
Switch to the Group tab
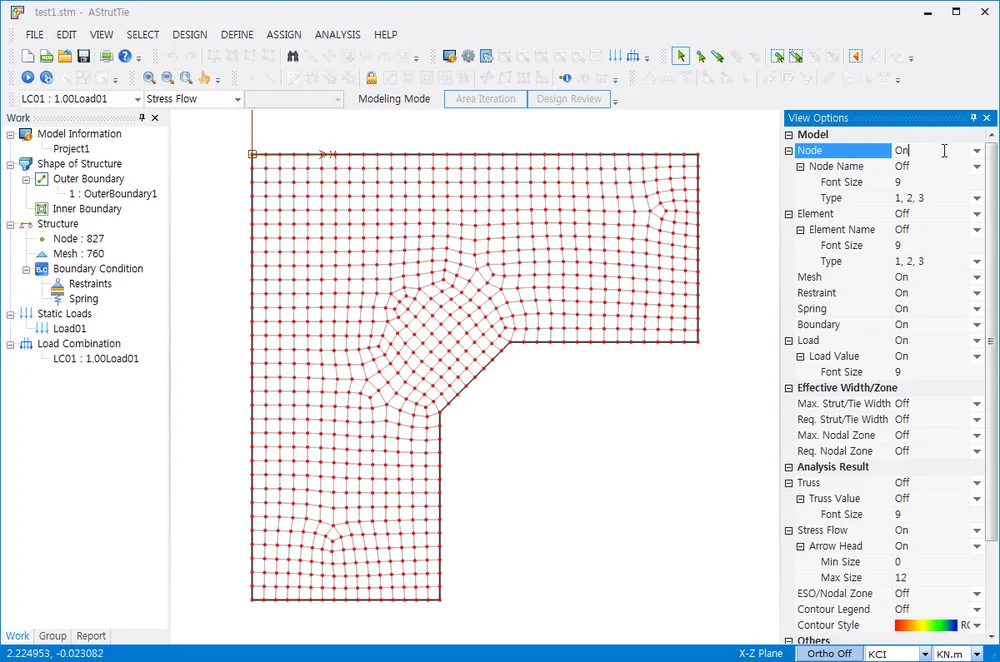52,636
